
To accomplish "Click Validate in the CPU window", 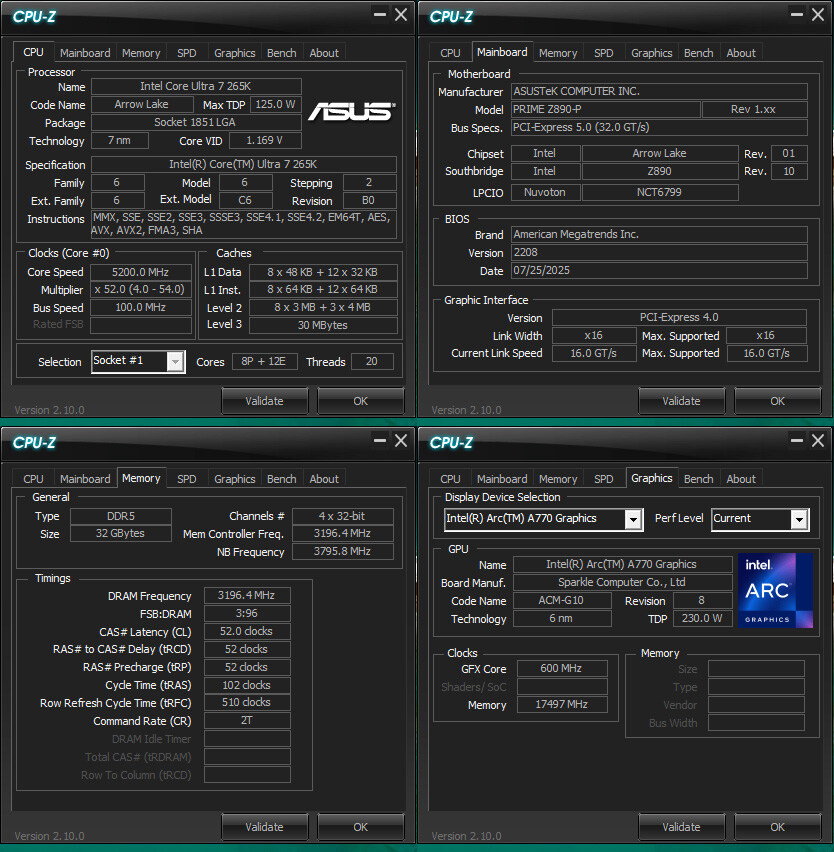I will point(264,400).
